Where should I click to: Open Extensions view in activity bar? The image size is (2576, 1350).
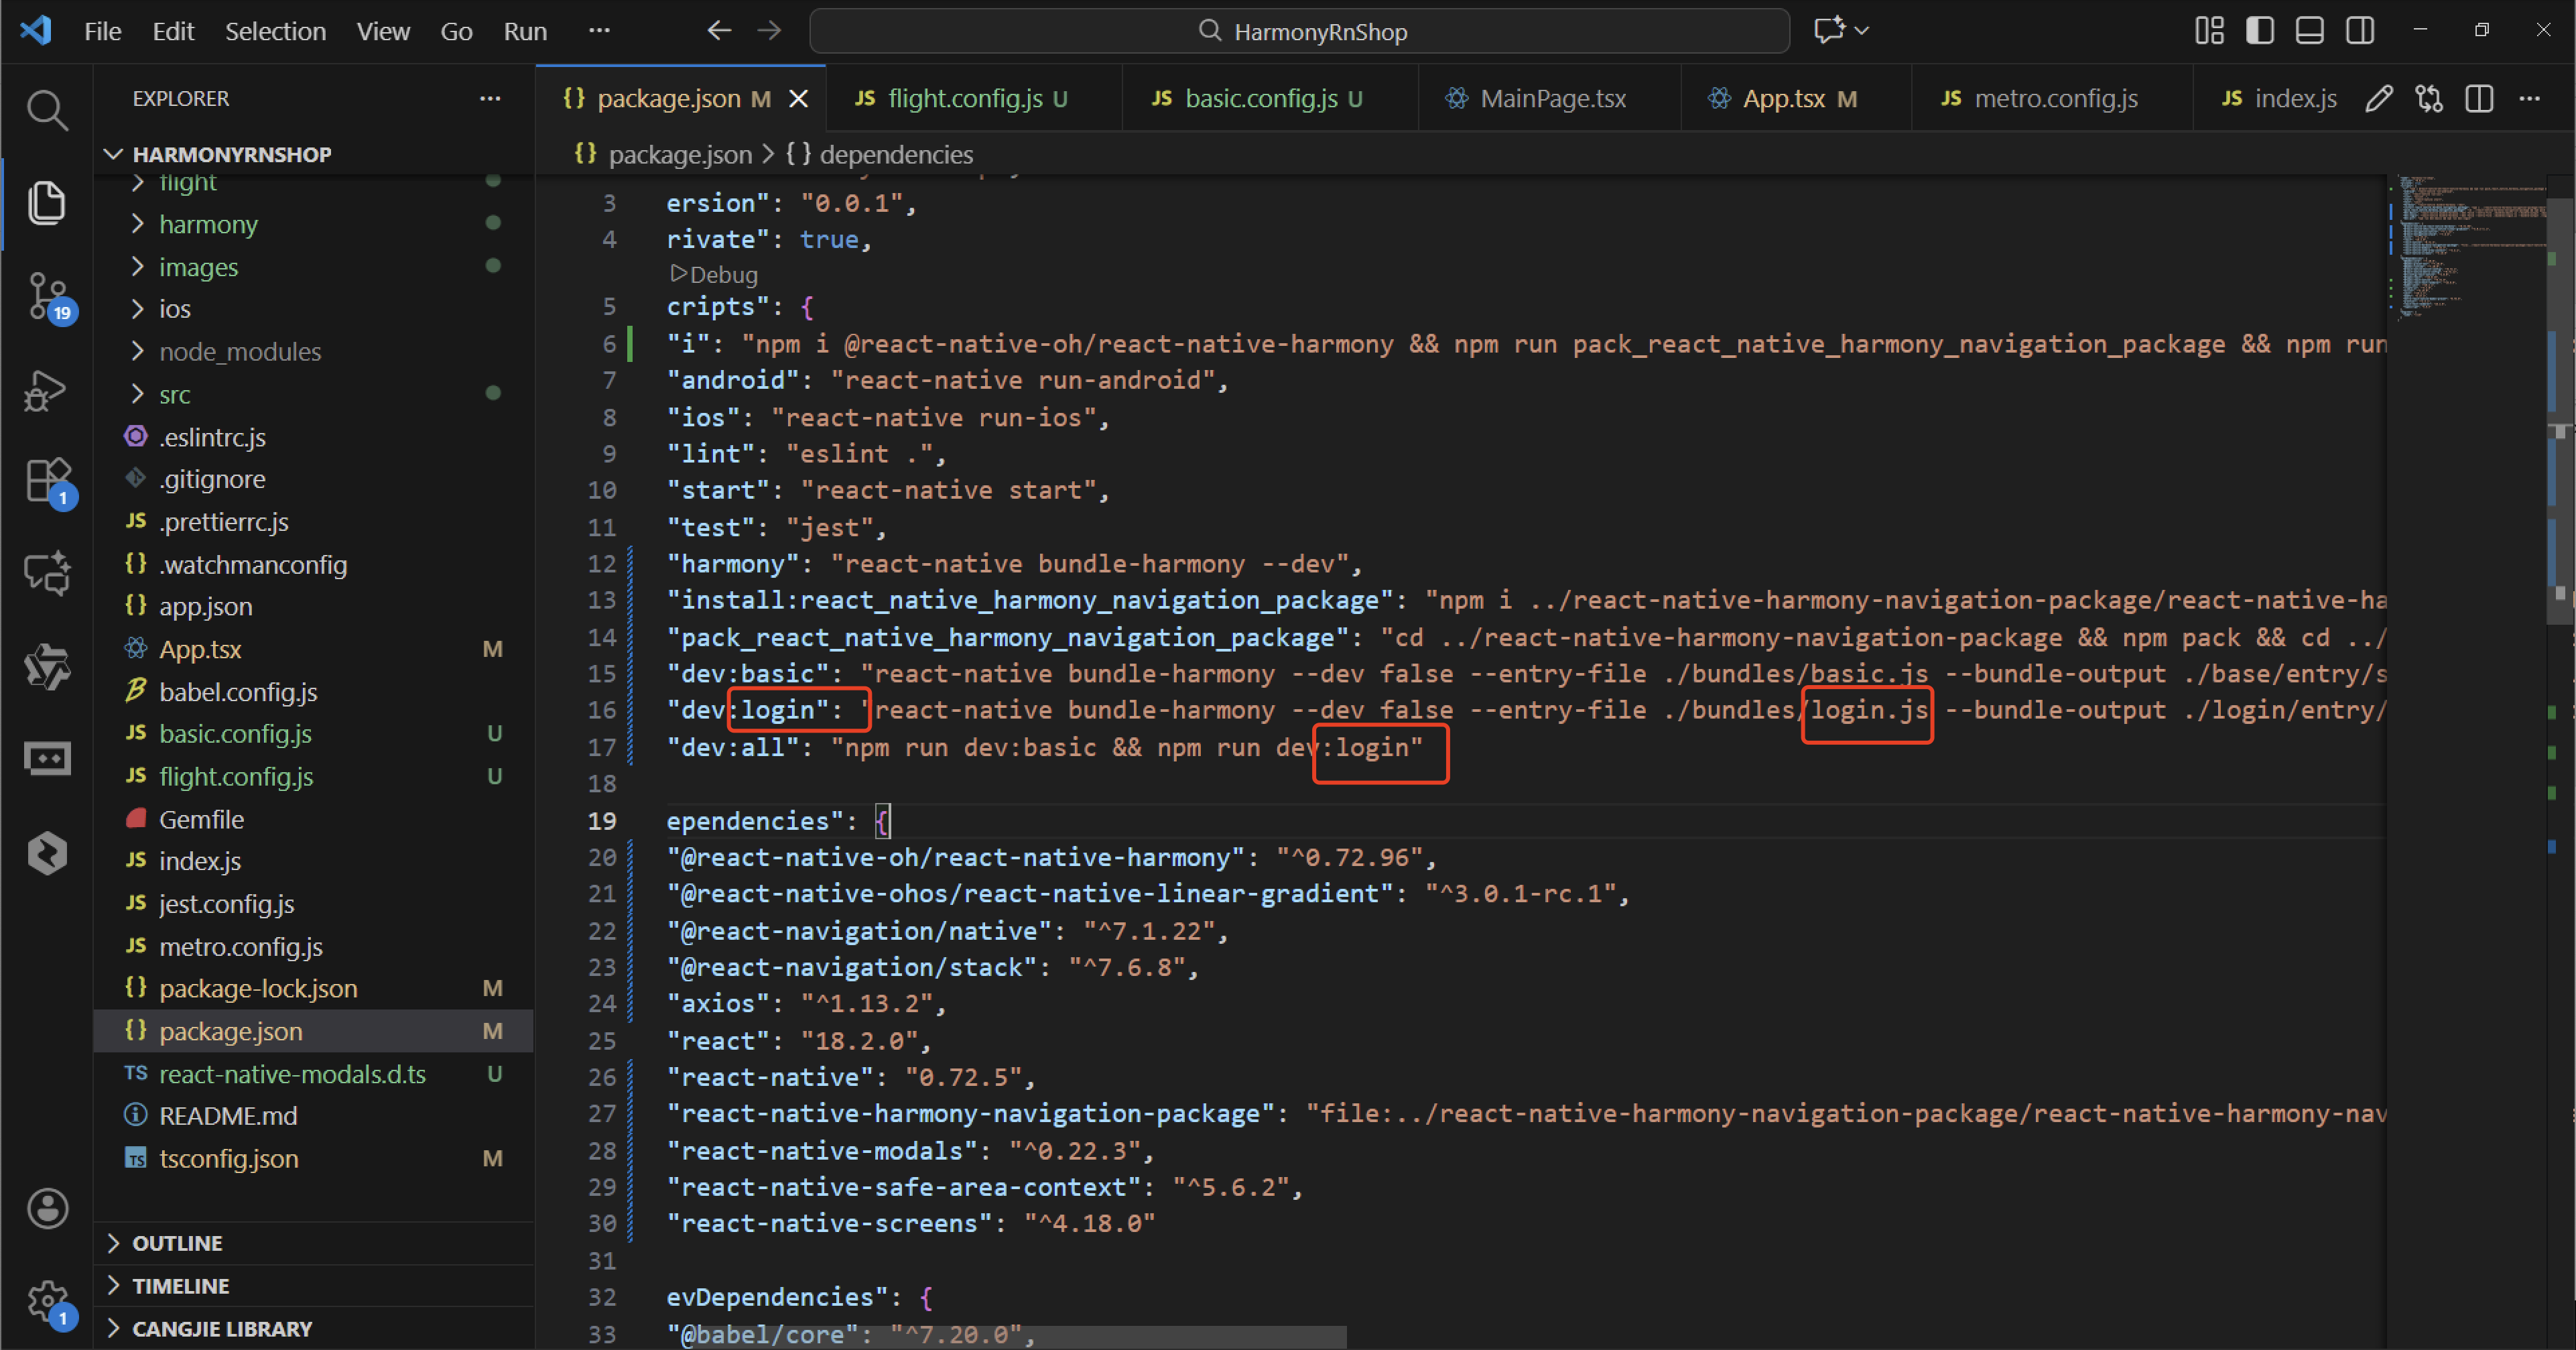48,482
